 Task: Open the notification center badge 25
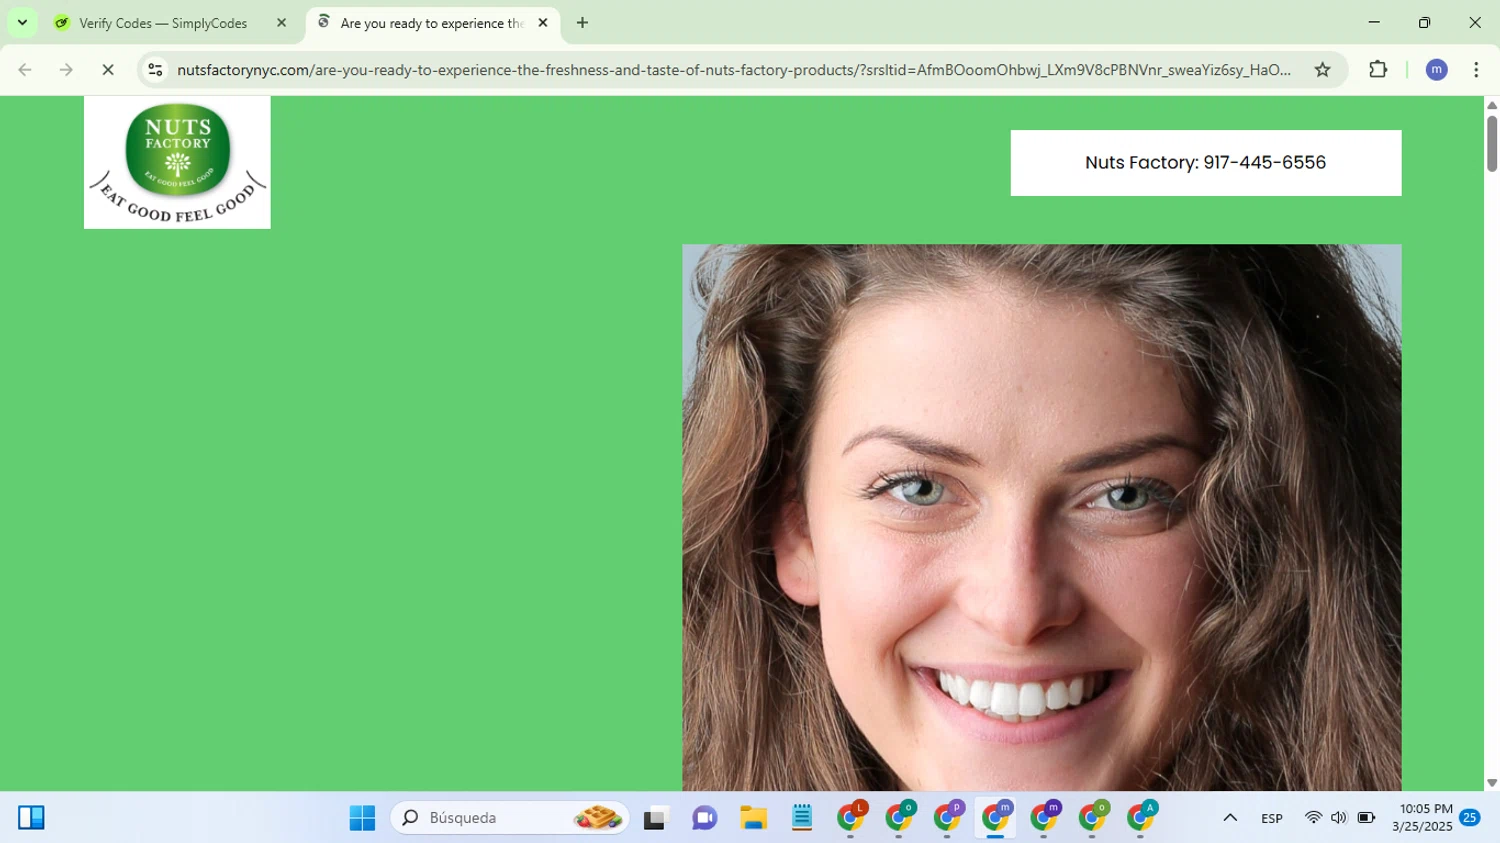click(1470, 818)
